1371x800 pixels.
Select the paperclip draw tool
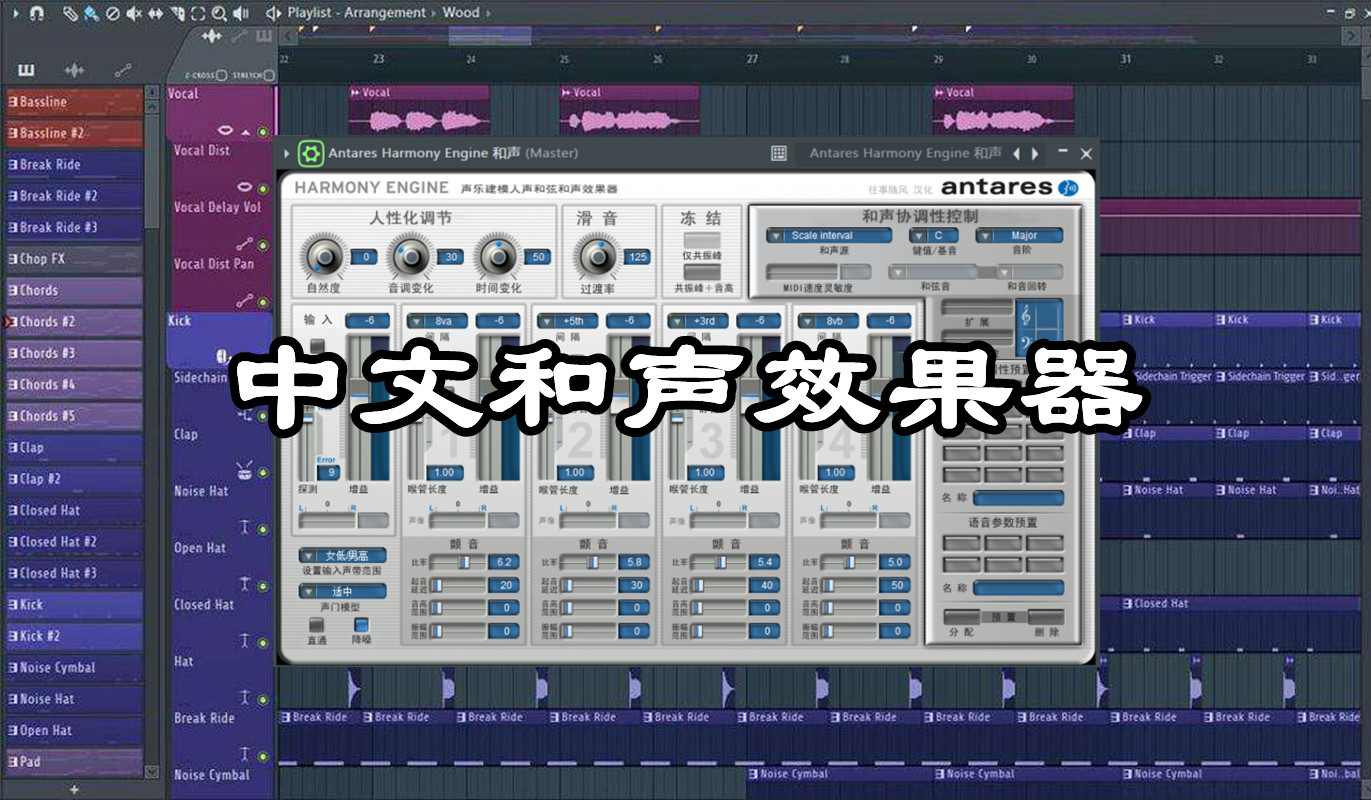tap(70, 13)
